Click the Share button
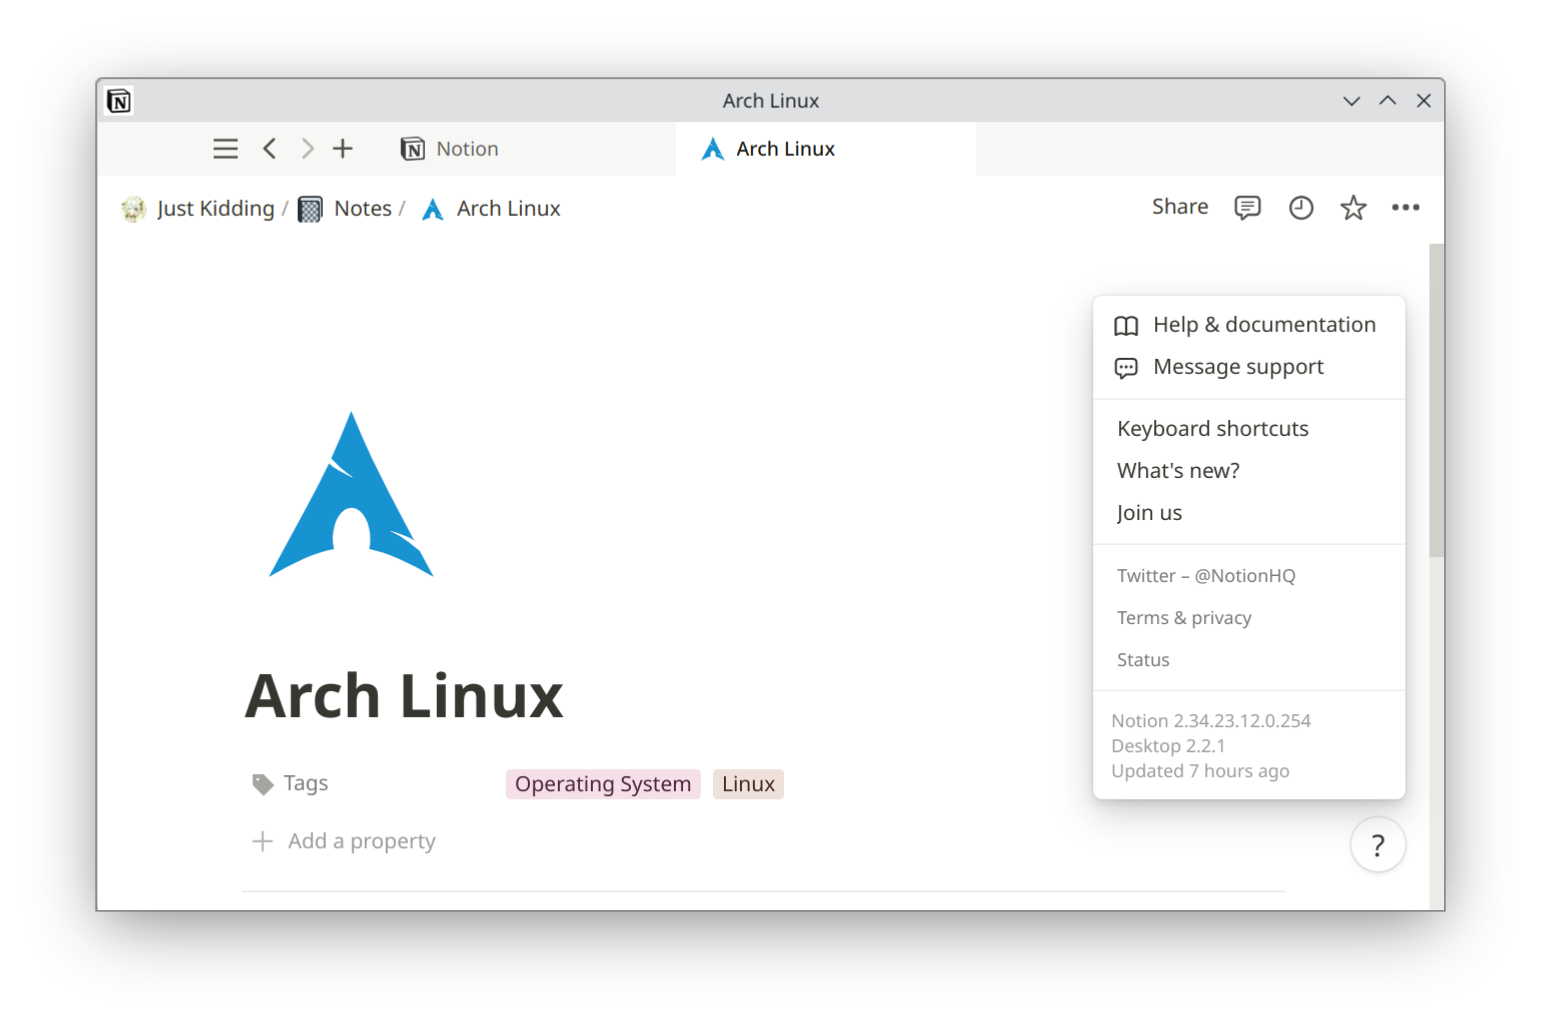 point(1180,207)
